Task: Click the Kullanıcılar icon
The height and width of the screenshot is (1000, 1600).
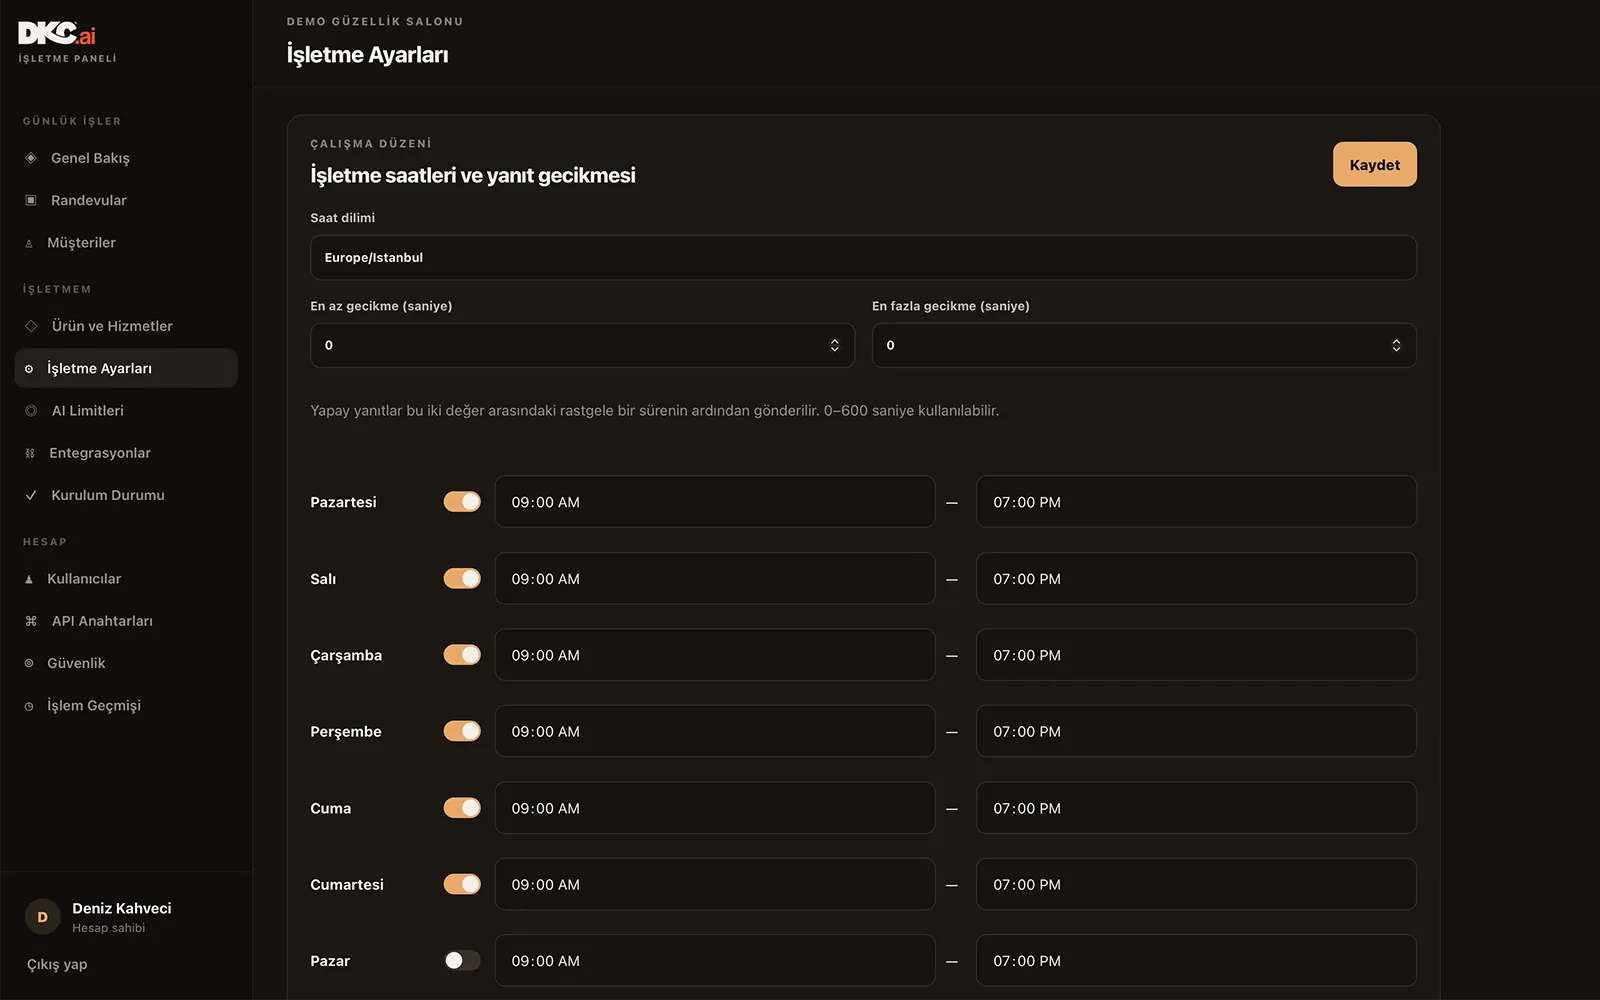Action: pyautogui.click(x=29, y=579)
